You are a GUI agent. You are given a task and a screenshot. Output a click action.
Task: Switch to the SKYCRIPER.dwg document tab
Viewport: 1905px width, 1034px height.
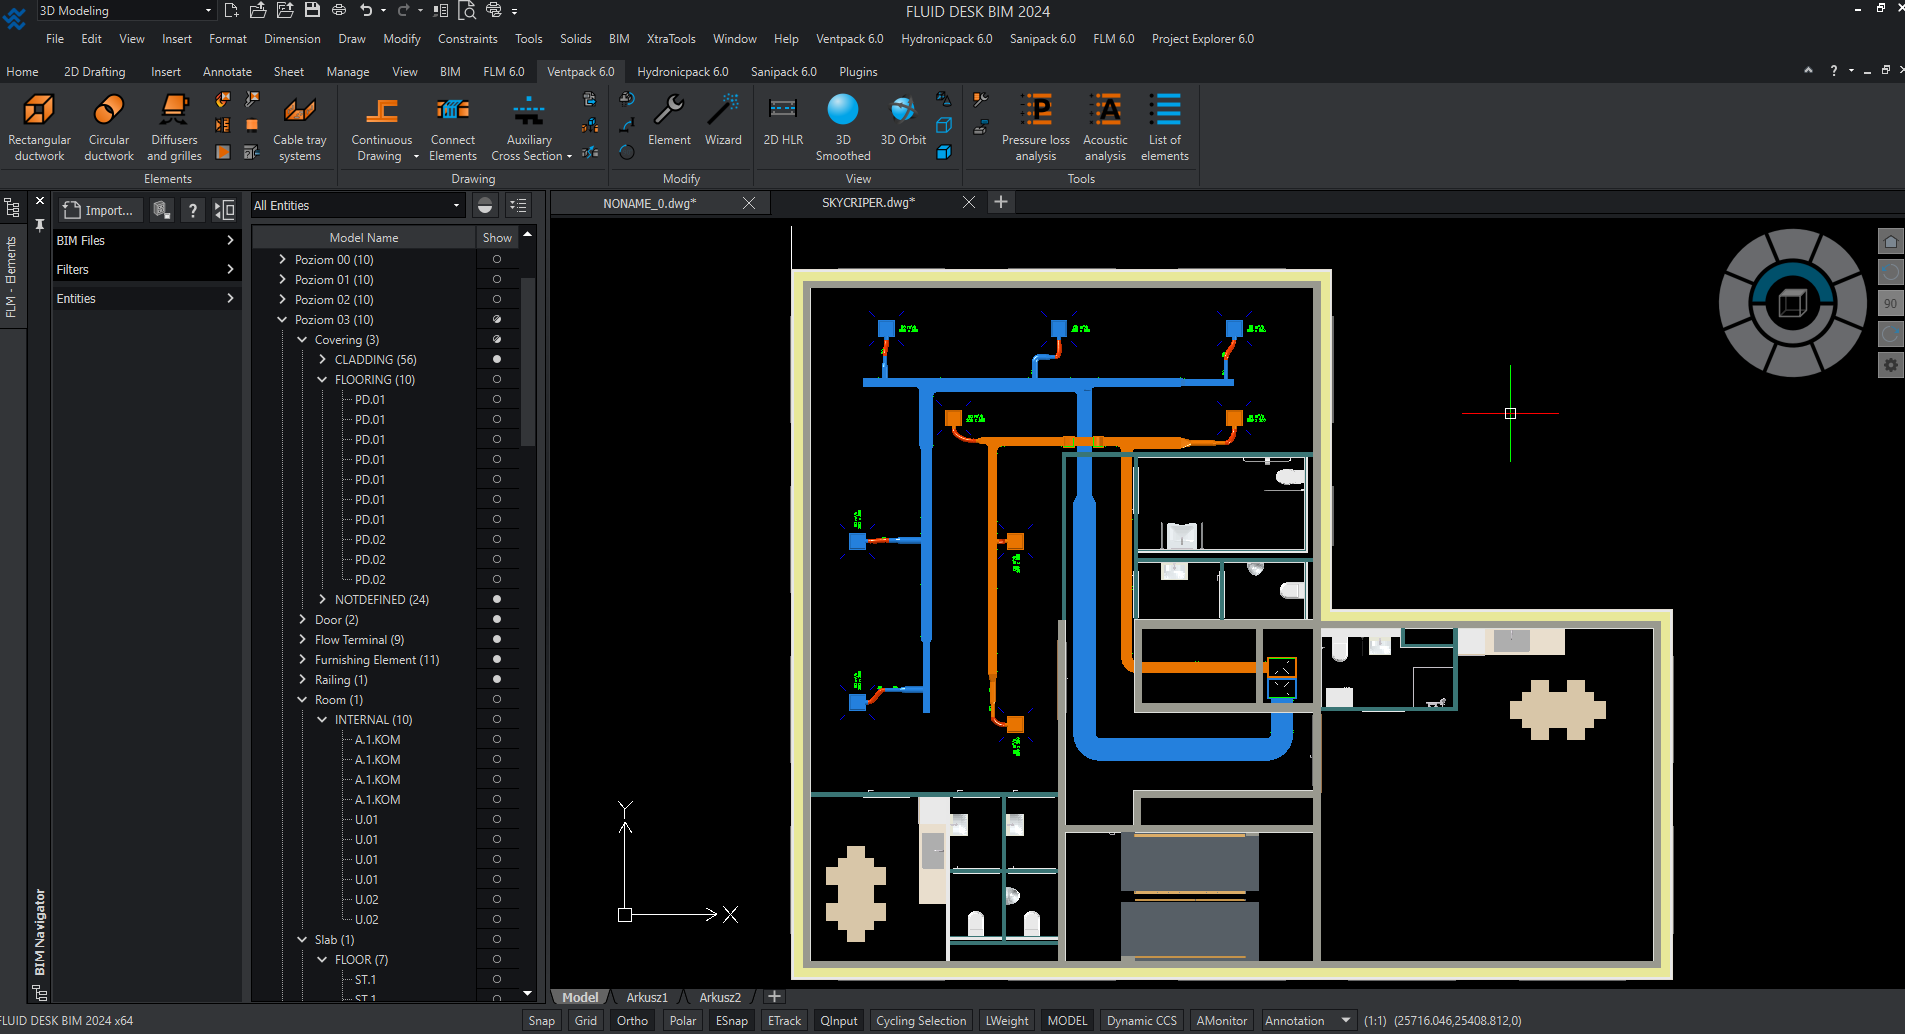[x=868, y=203]
